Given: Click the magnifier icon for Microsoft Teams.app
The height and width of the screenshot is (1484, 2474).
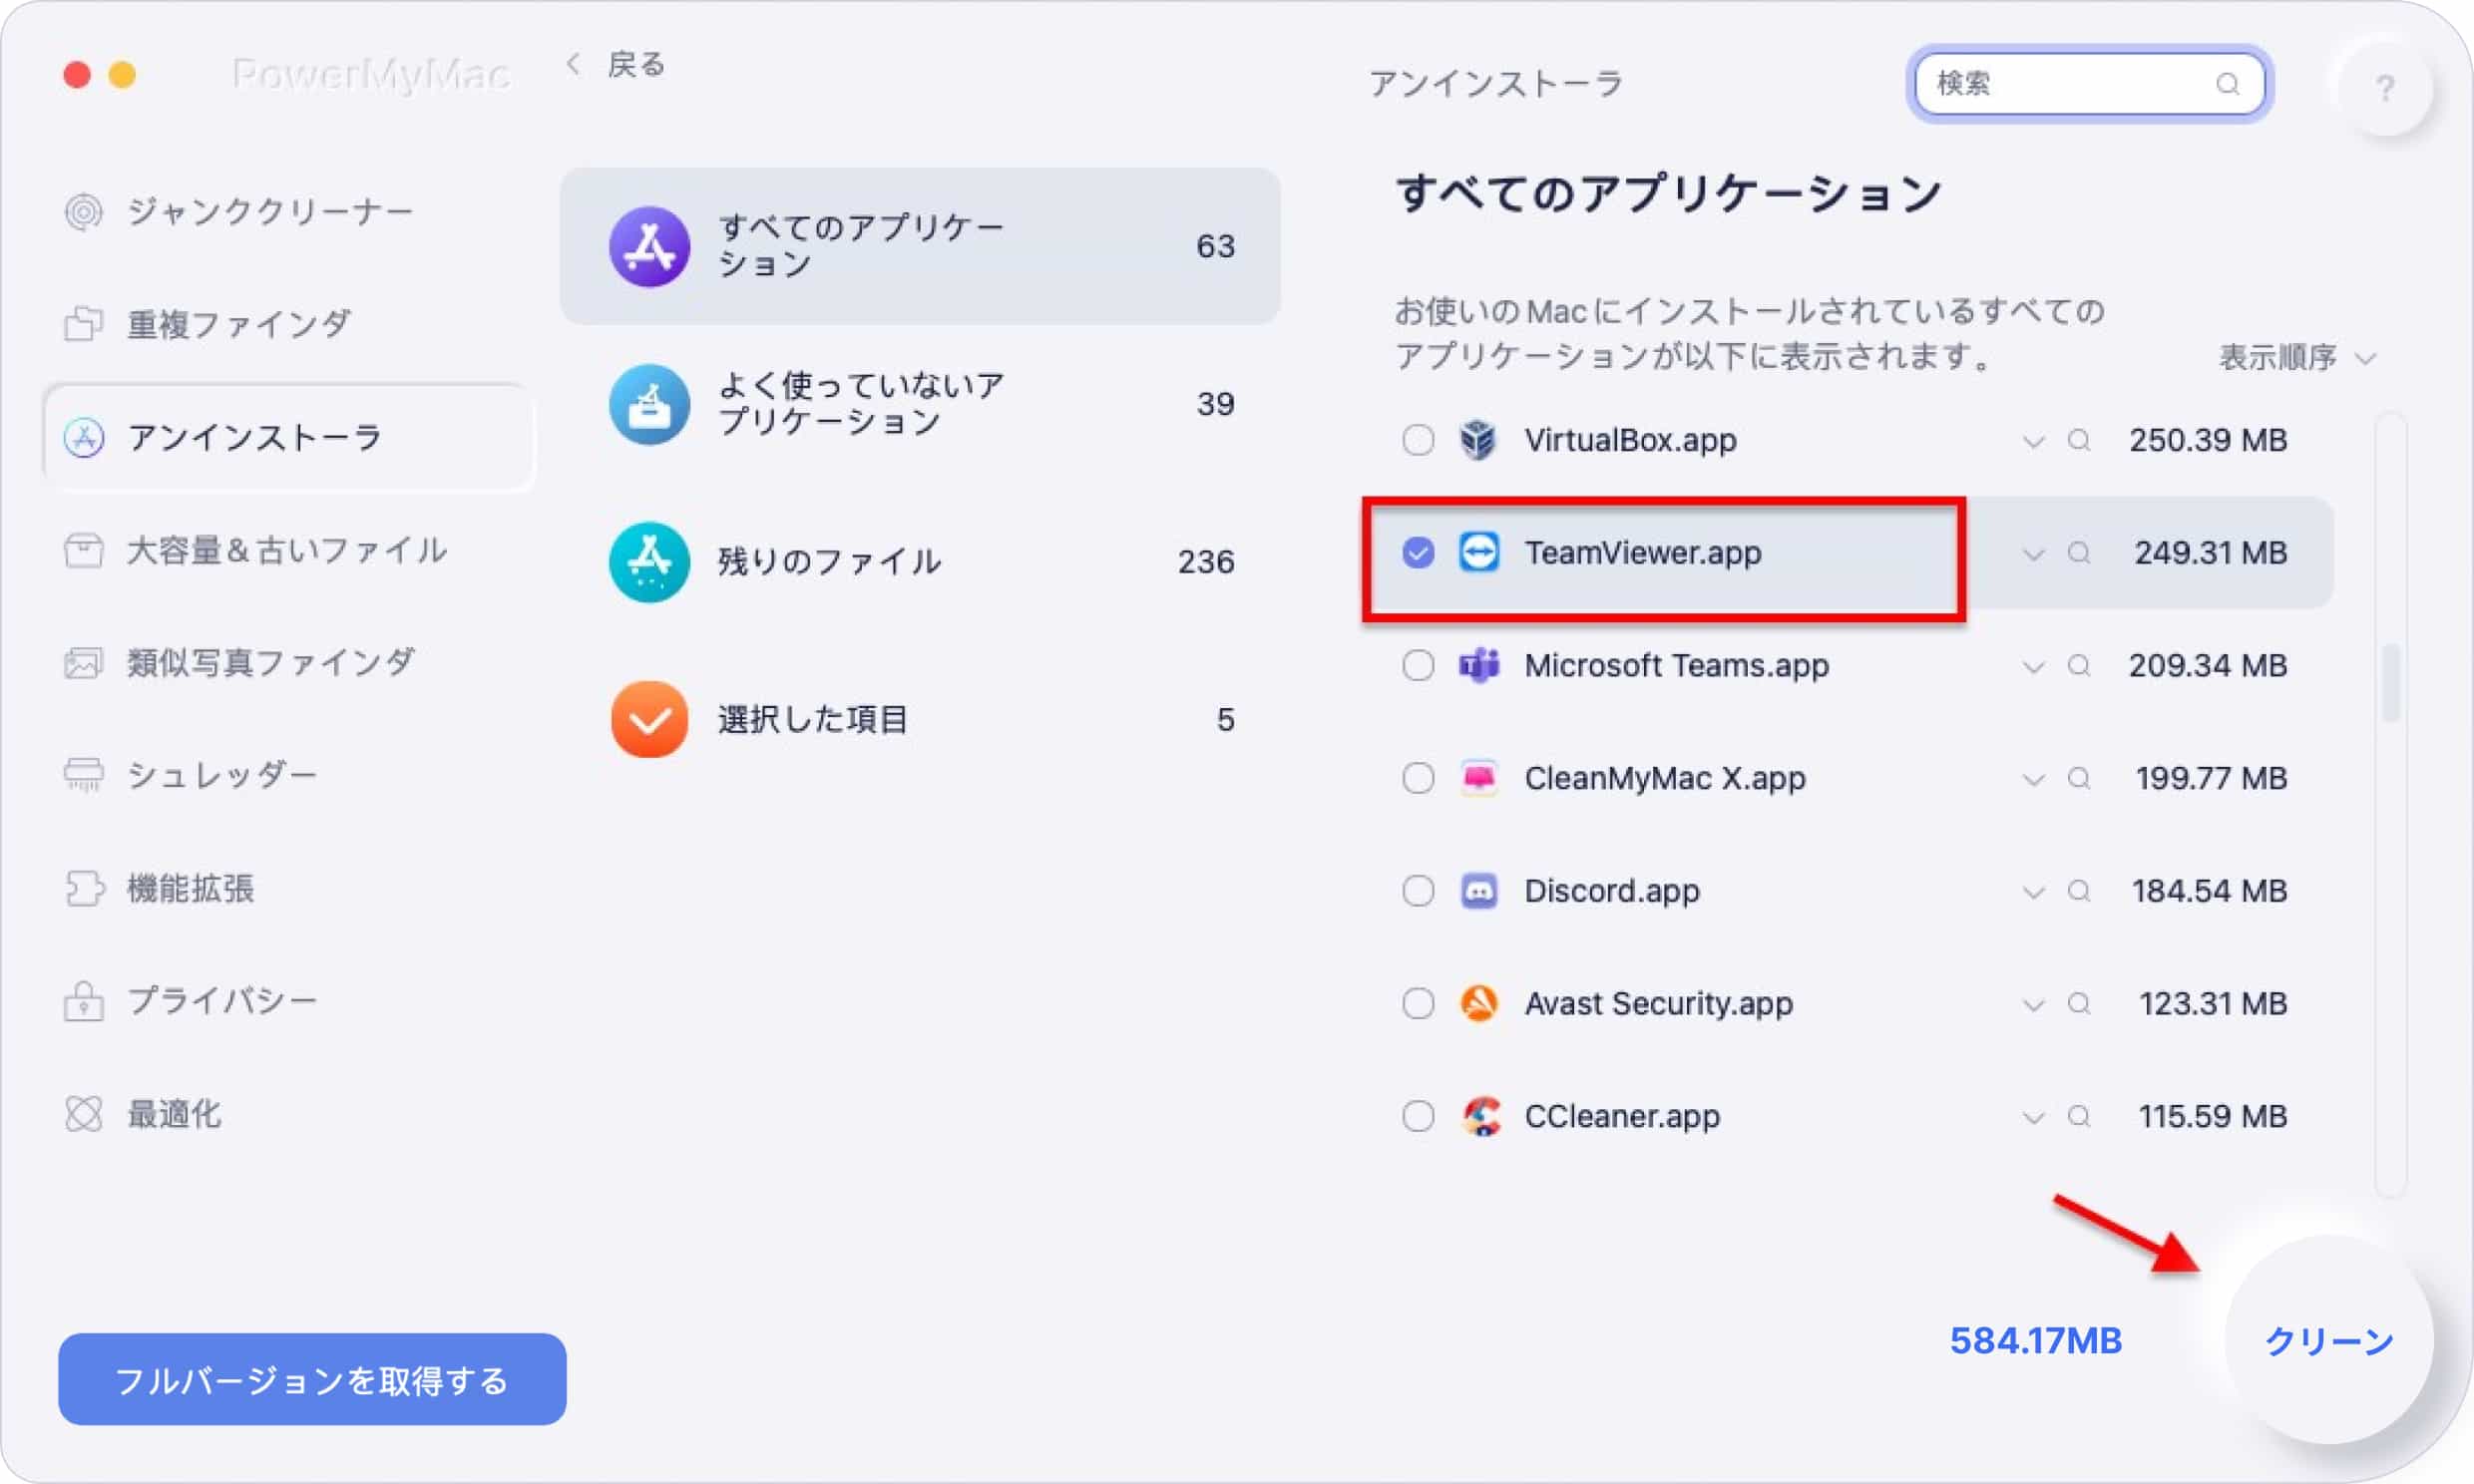Looking at the screenshot, I should click(2079, 665).
